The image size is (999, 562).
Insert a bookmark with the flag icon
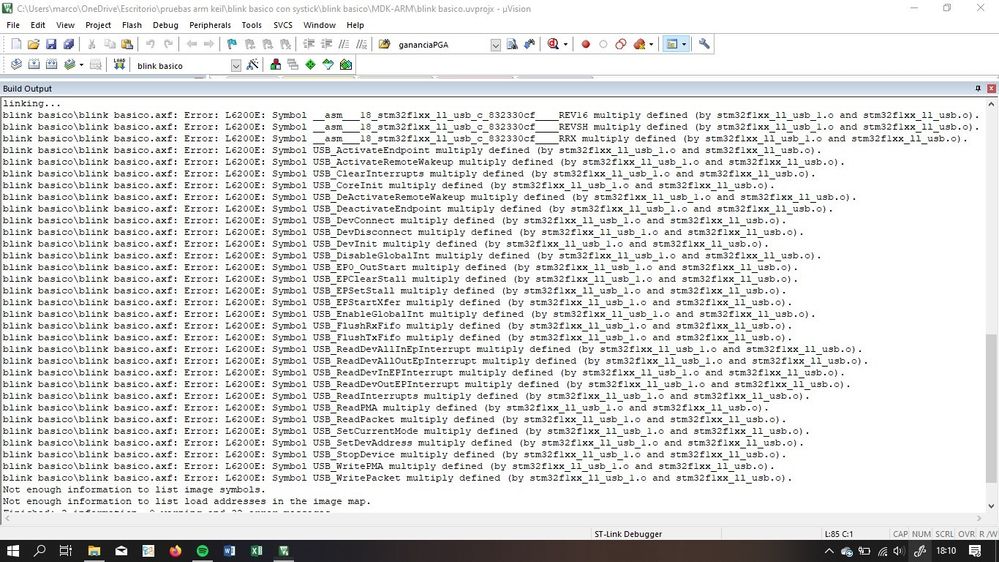click(x=232, y=44)
